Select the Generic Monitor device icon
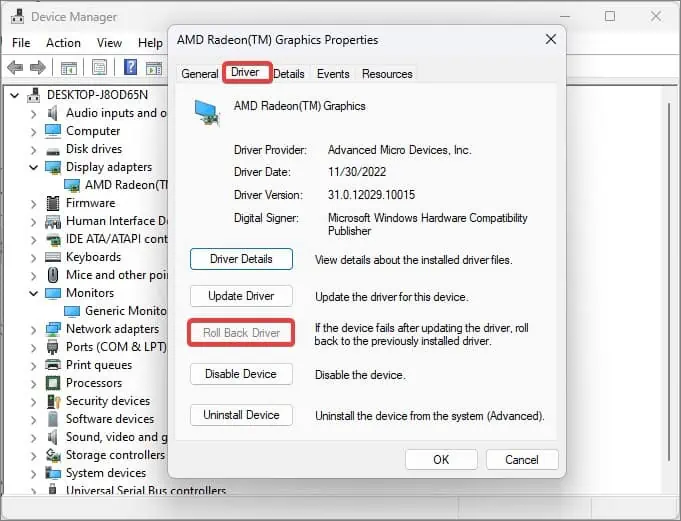681x521 pixels. click(72, 311)
